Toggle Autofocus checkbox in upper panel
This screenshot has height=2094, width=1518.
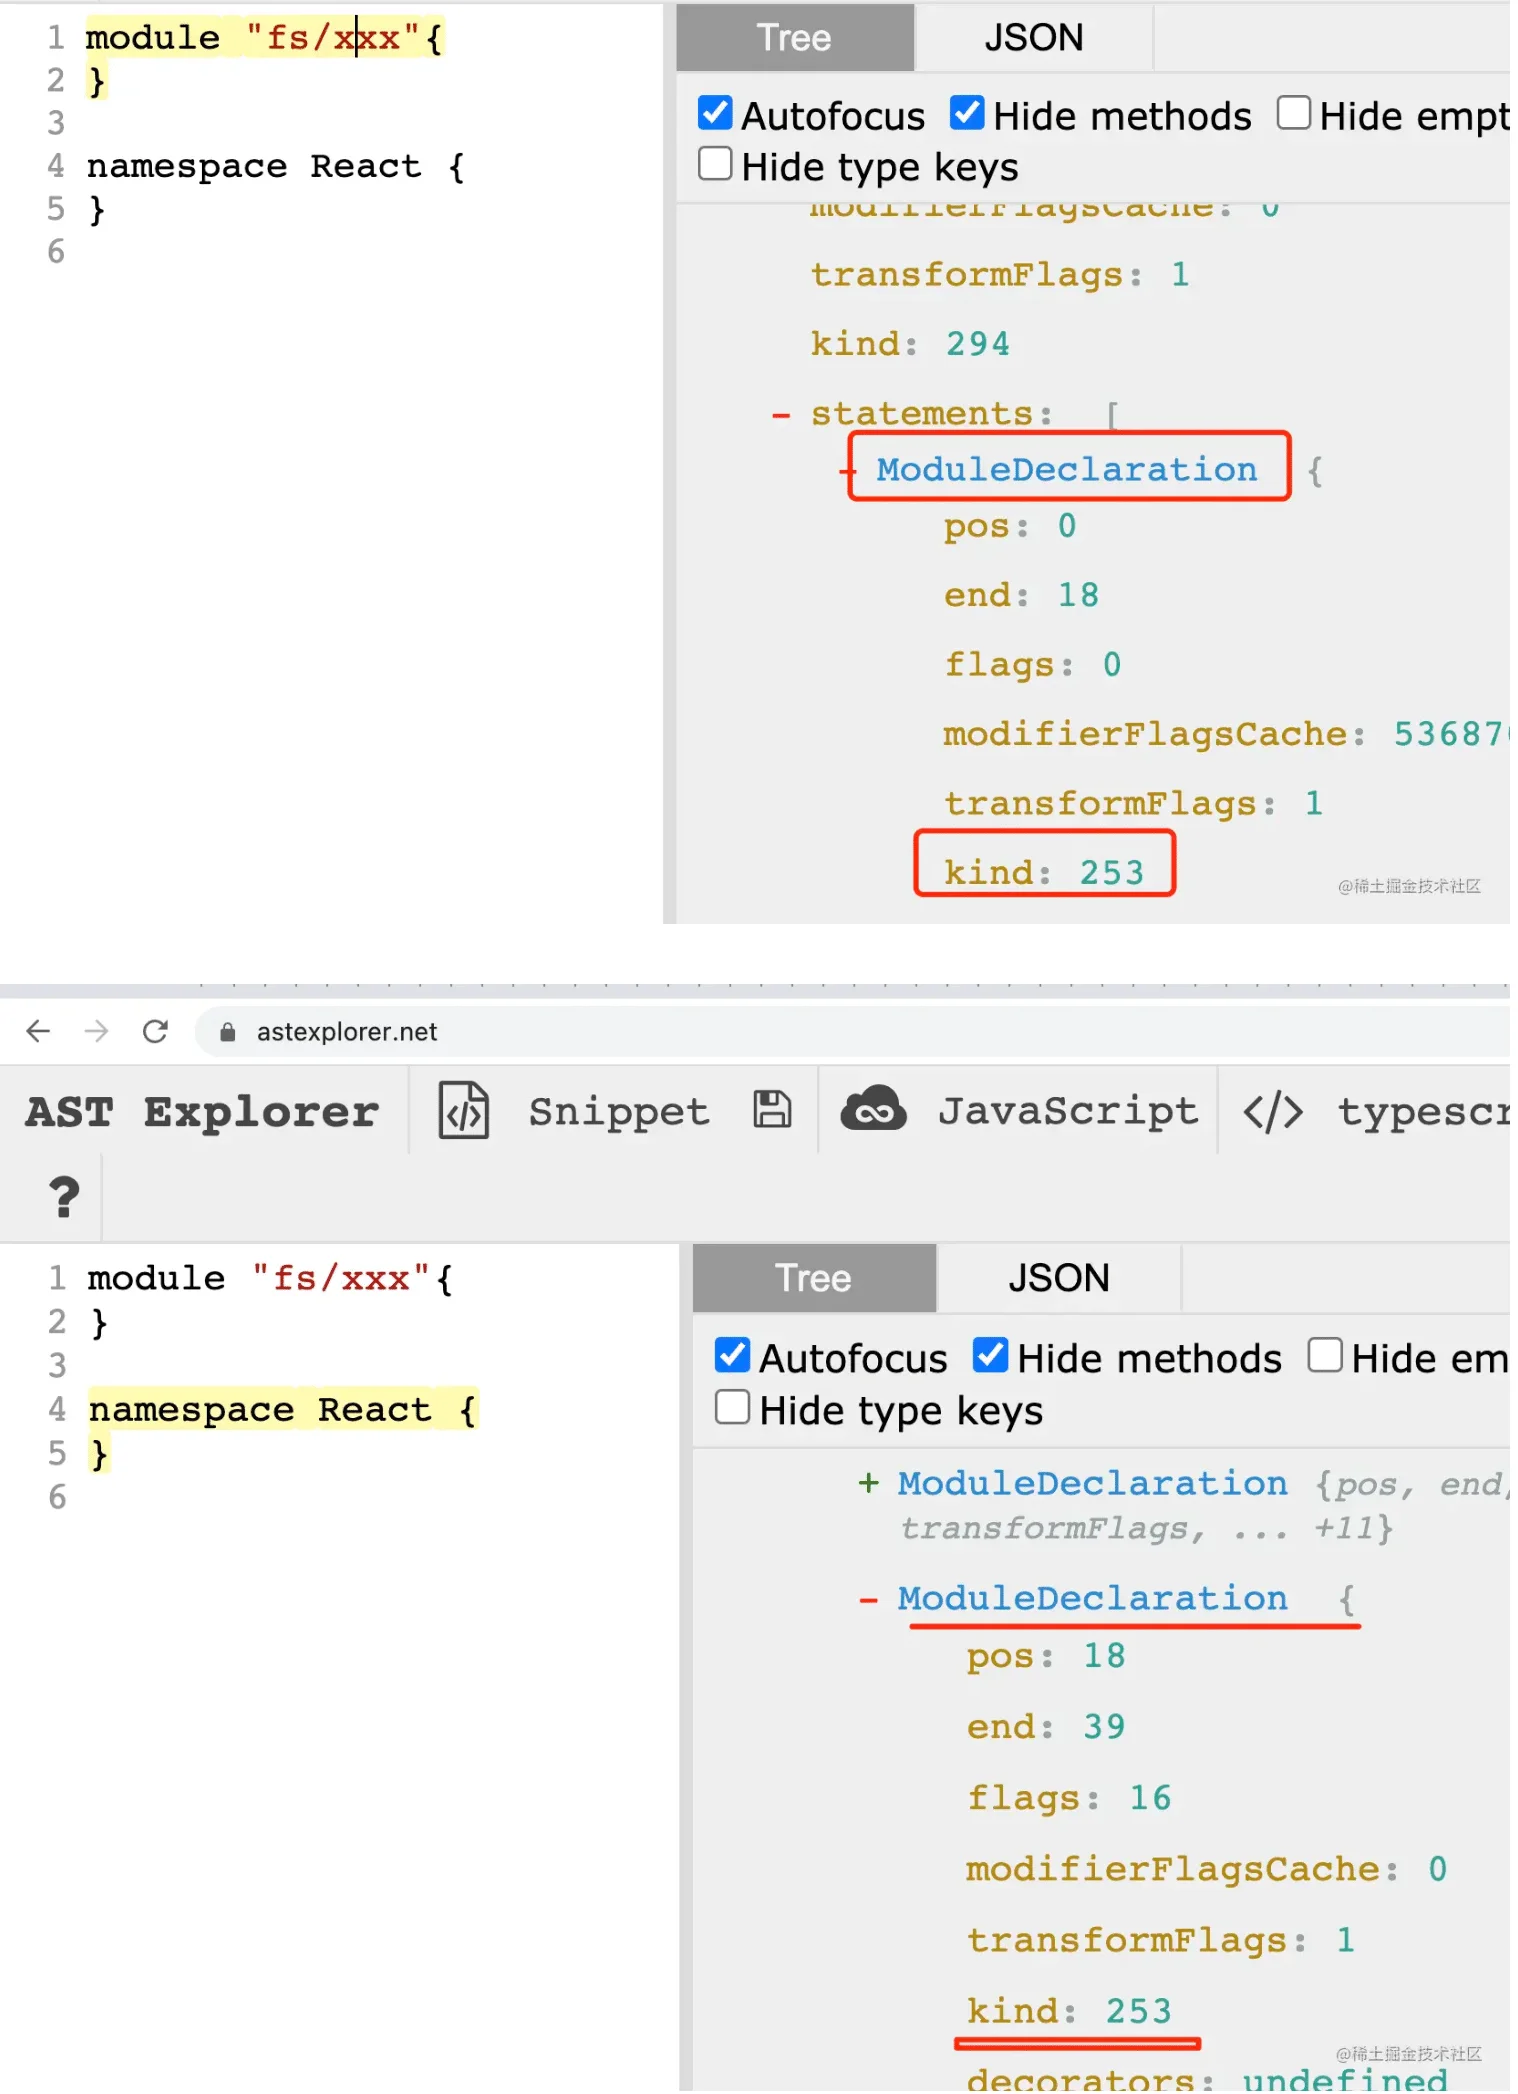(715, 113)
